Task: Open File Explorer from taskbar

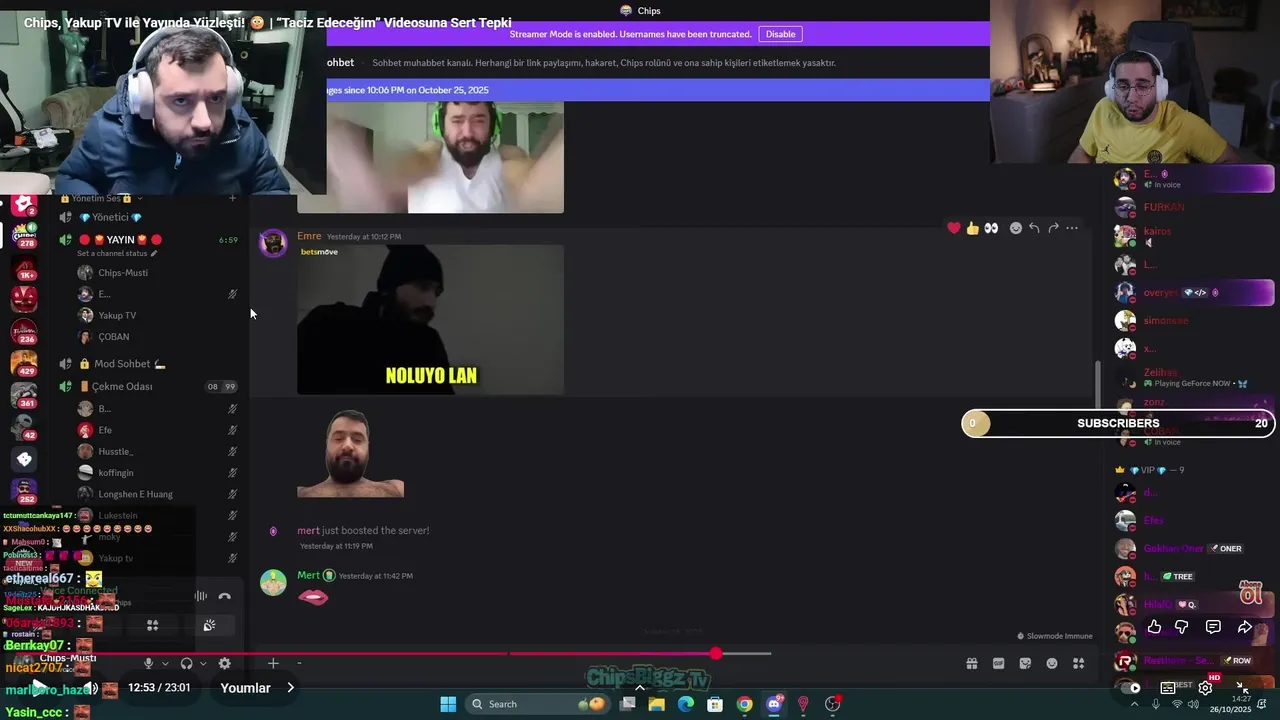Action: [x=656, y=704]
